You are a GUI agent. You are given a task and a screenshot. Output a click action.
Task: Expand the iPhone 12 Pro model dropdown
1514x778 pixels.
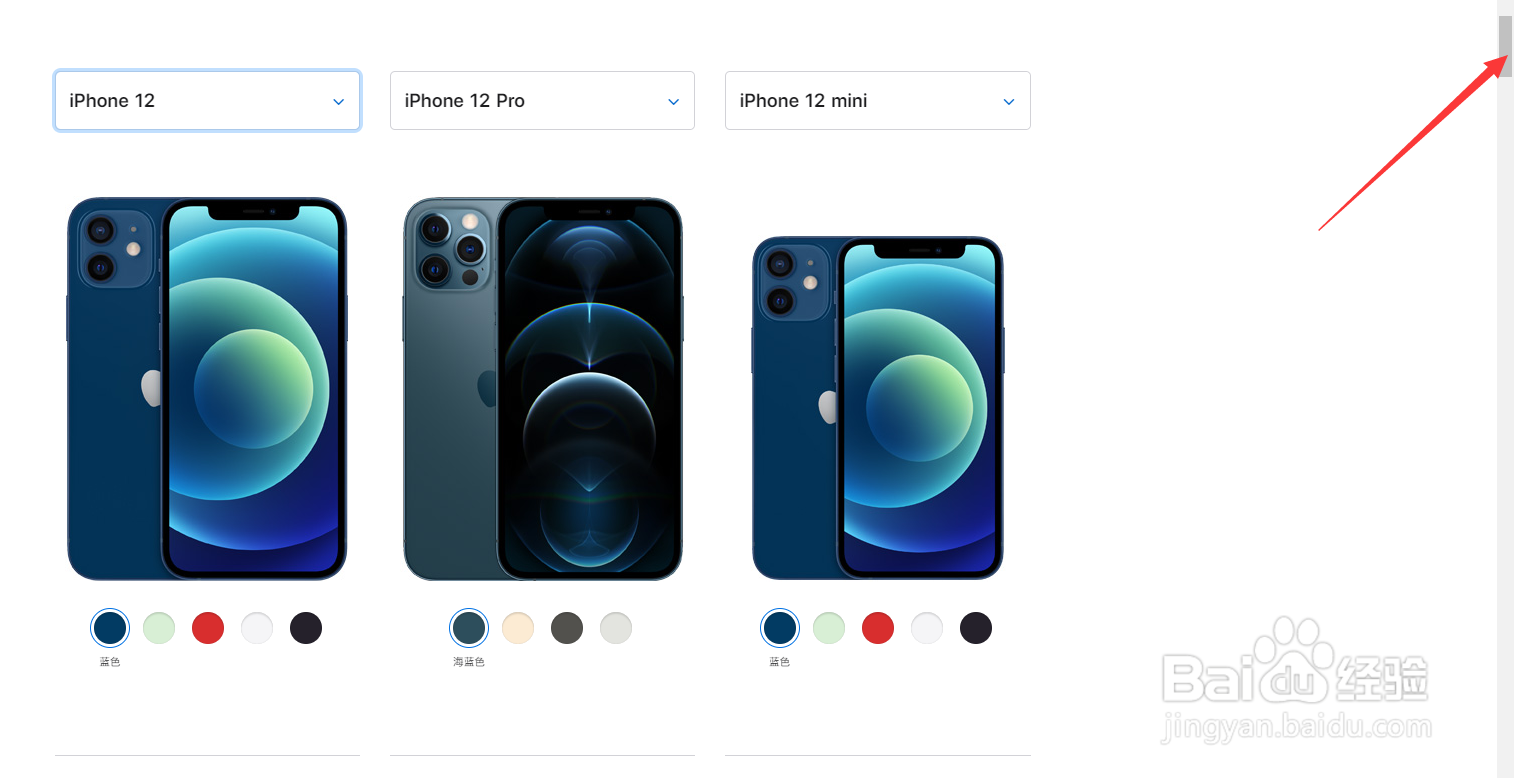[x=542, y=100]
